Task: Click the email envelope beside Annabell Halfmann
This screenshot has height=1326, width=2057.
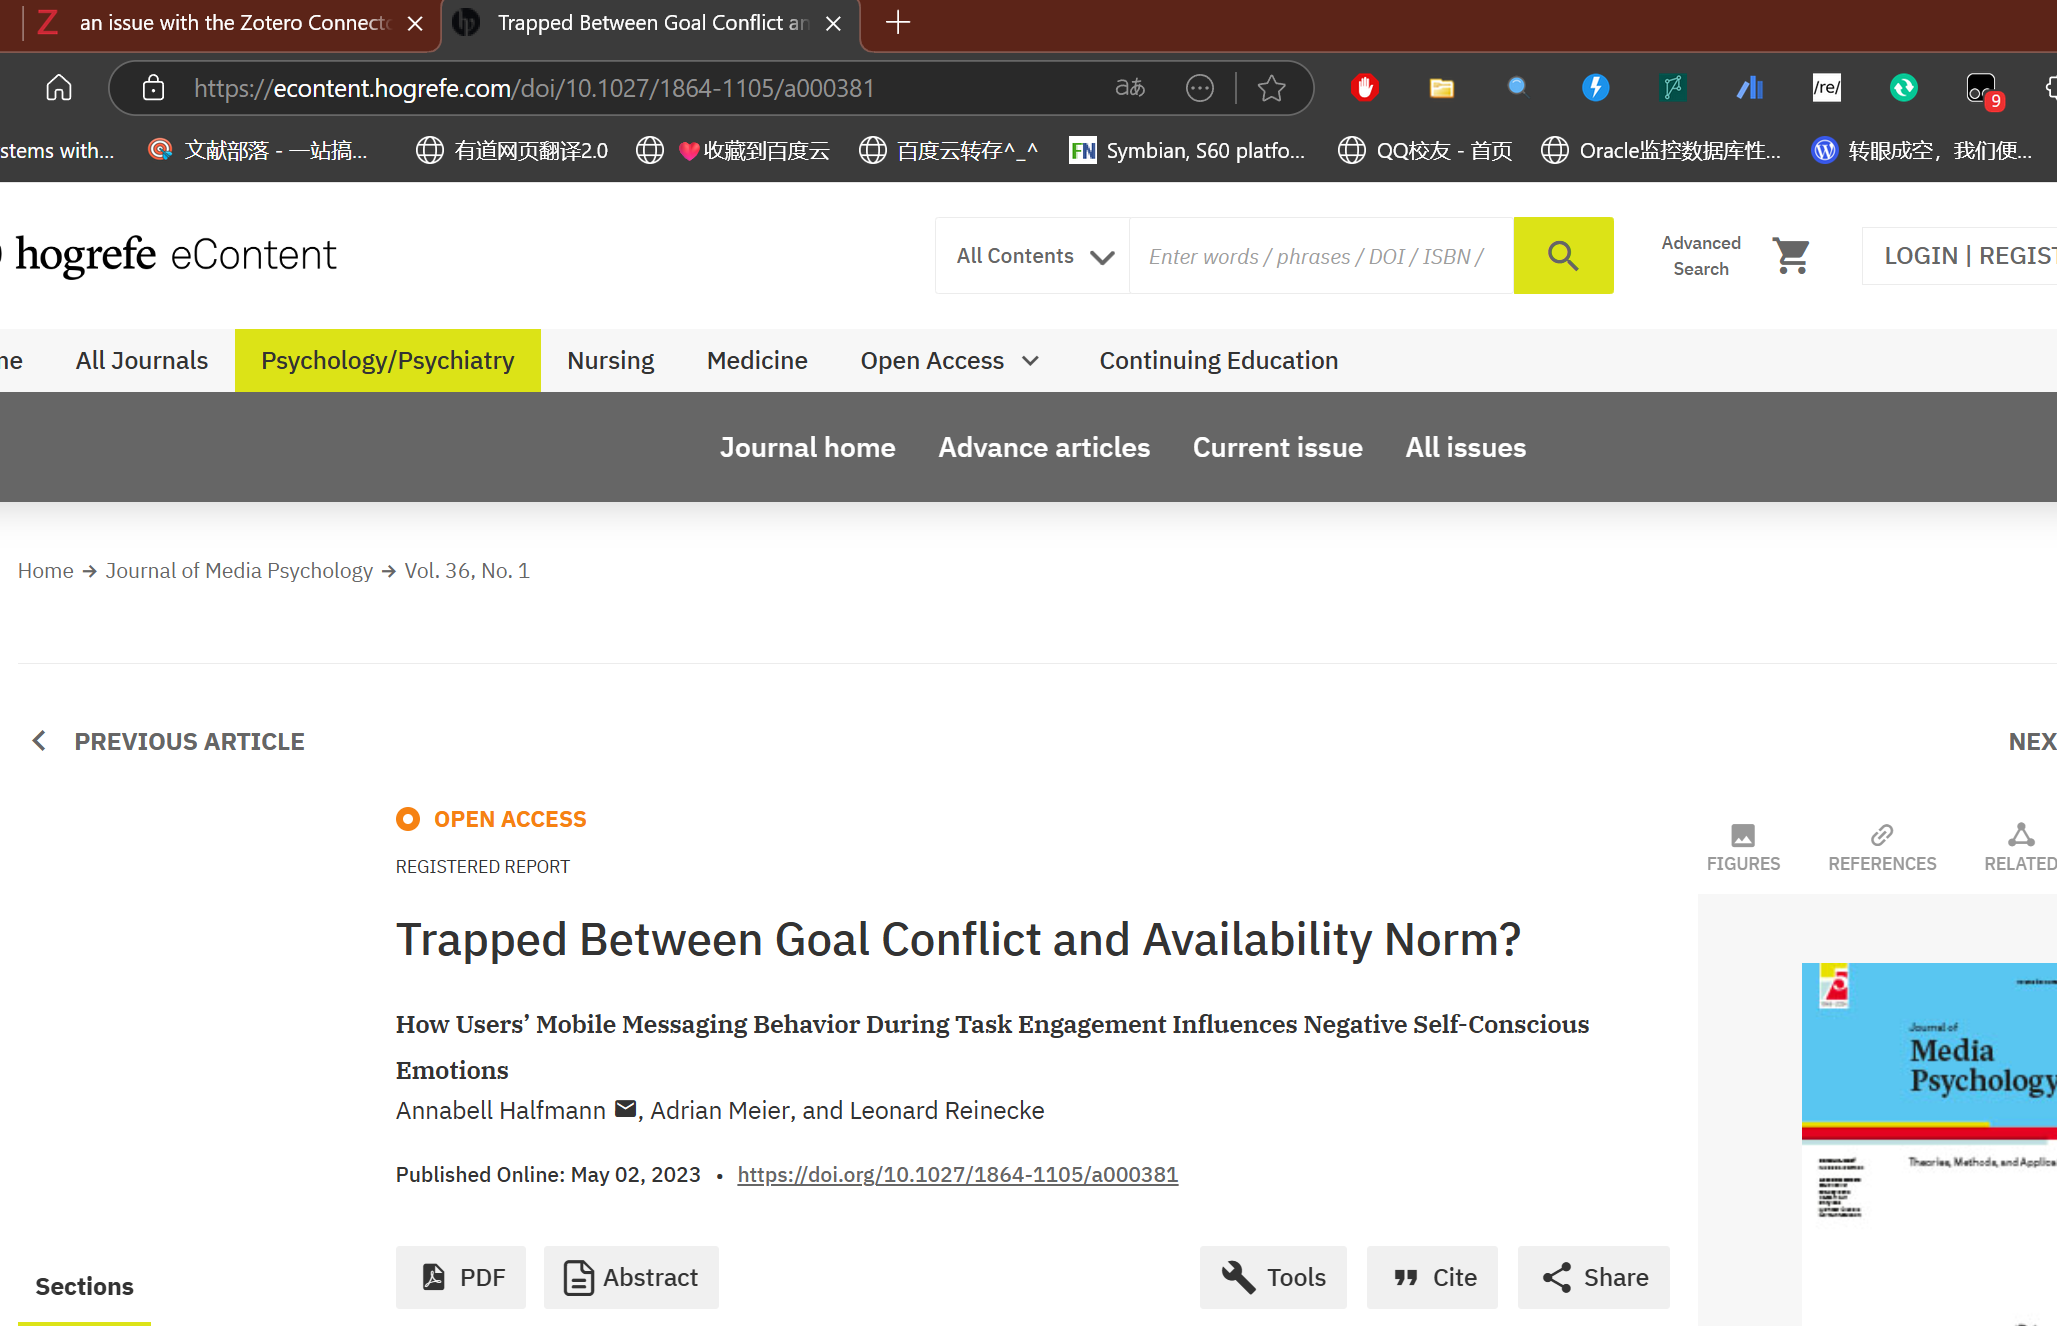Action: 625,1109
